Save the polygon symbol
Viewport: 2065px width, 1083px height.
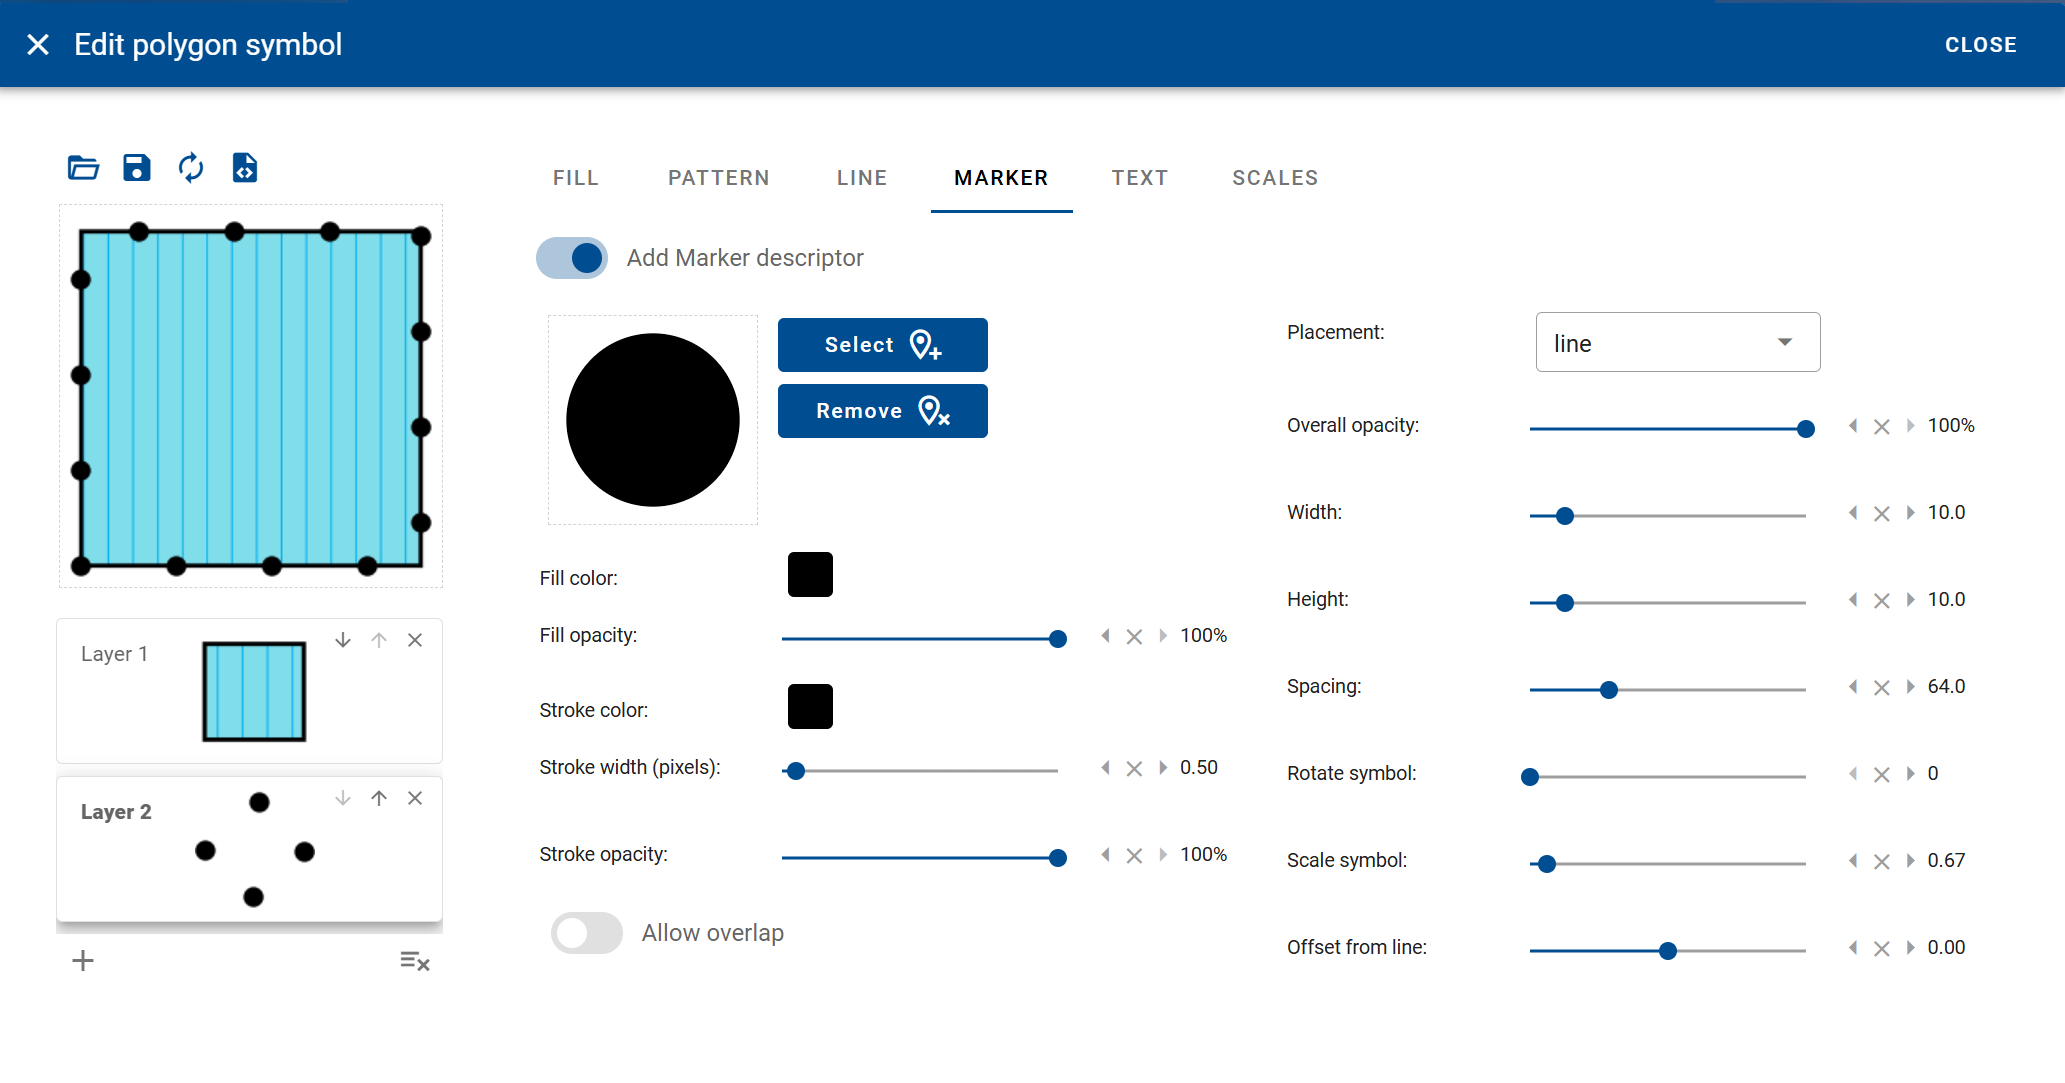[x=137, y=168]
